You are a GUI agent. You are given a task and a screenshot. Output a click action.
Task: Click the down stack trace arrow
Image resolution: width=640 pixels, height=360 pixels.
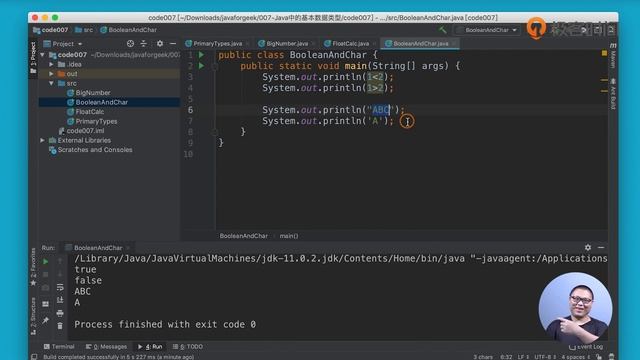click(60, 273)
